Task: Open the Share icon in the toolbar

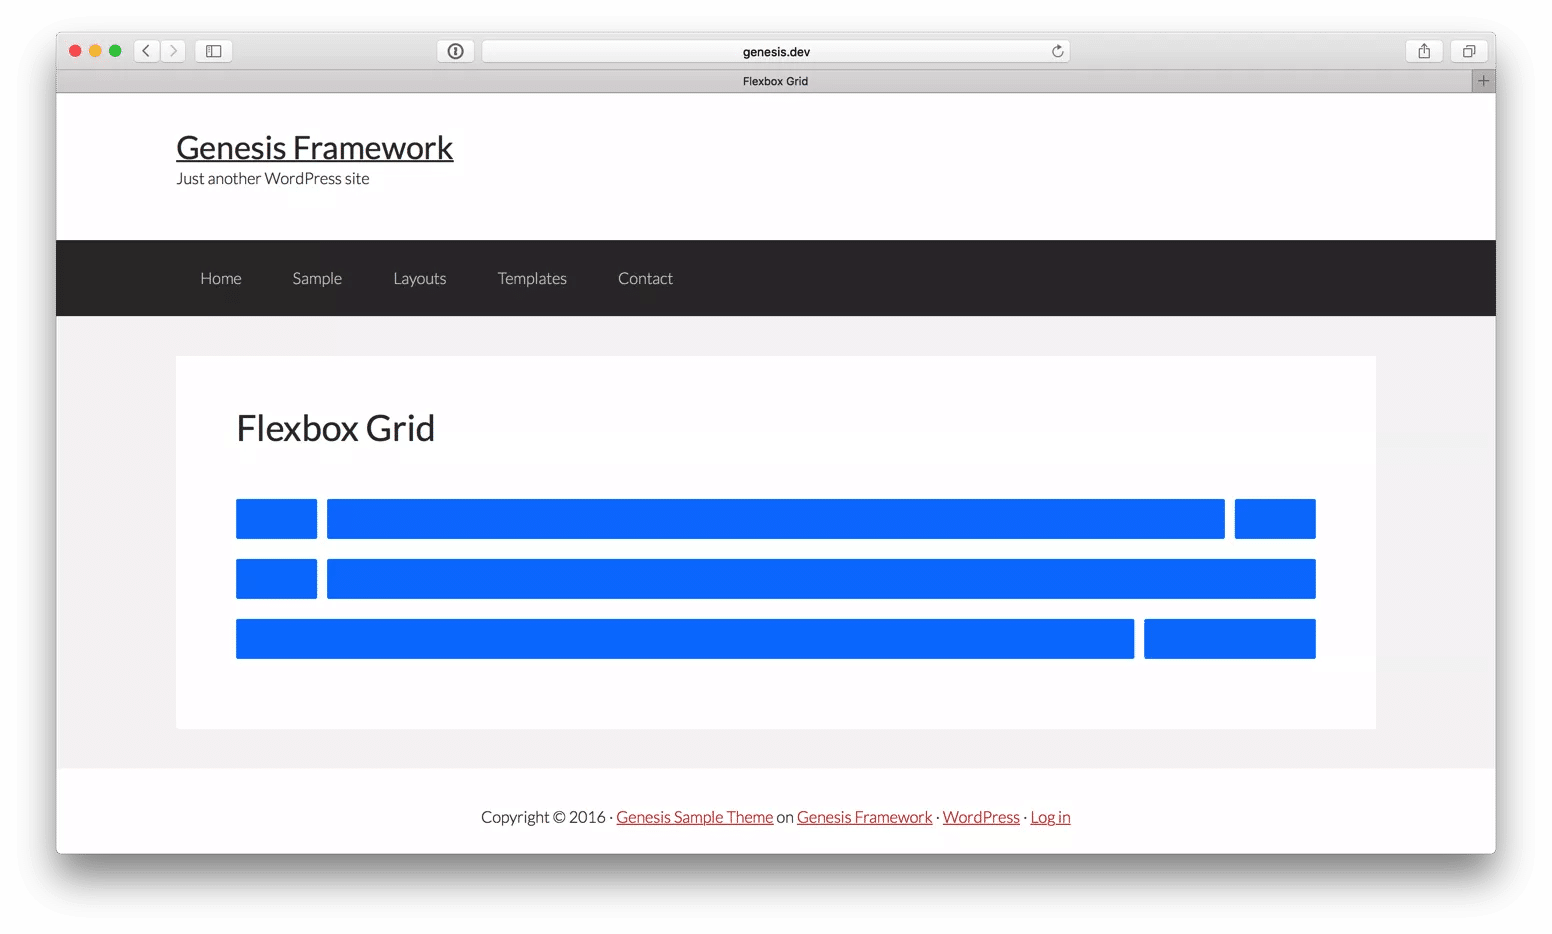Action: point(1424,51)
